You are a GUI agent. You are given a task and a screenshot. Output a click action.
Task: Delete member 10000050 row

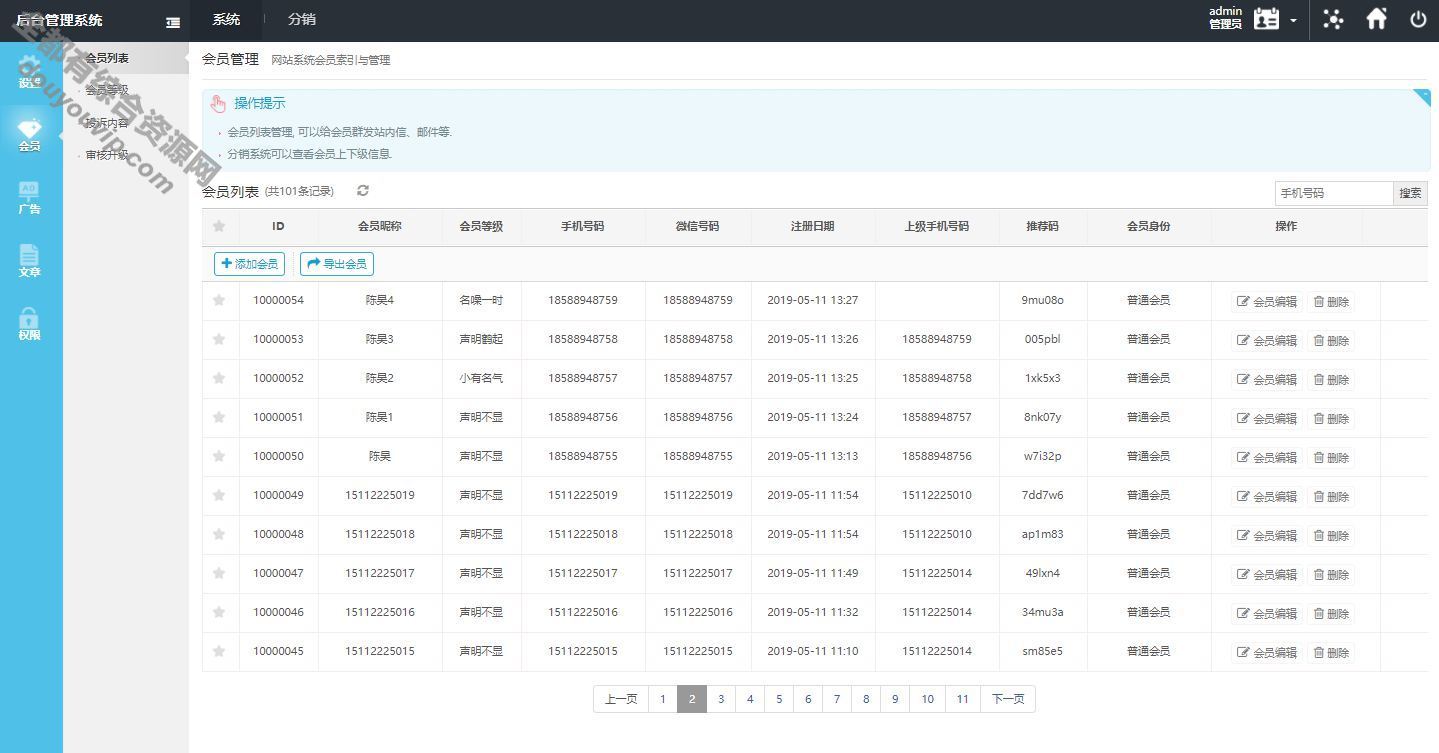tap(1331, 457)
